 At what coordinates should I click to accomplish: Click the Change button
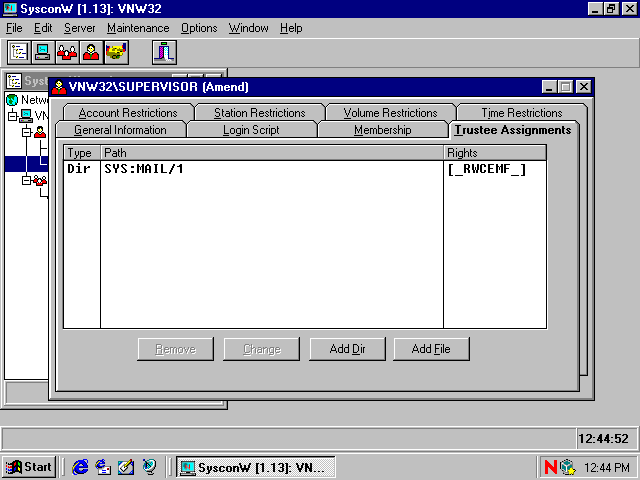pos(262,349)
